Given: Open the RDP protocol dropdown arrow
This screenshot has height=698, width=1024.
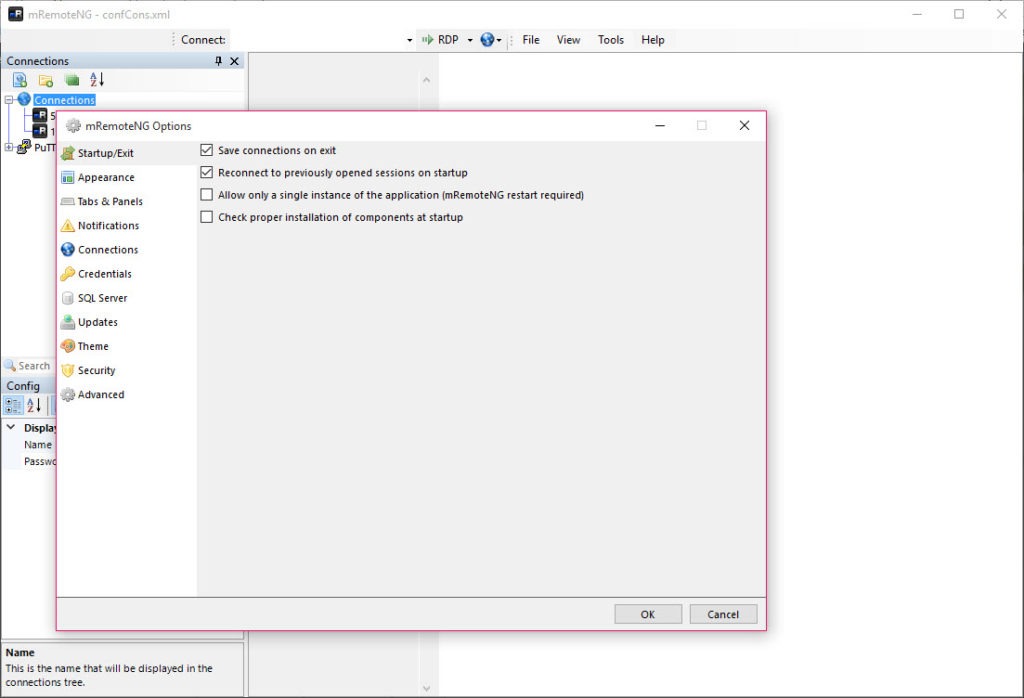Looking at the screenshot, I should click(x=470, y=40).
